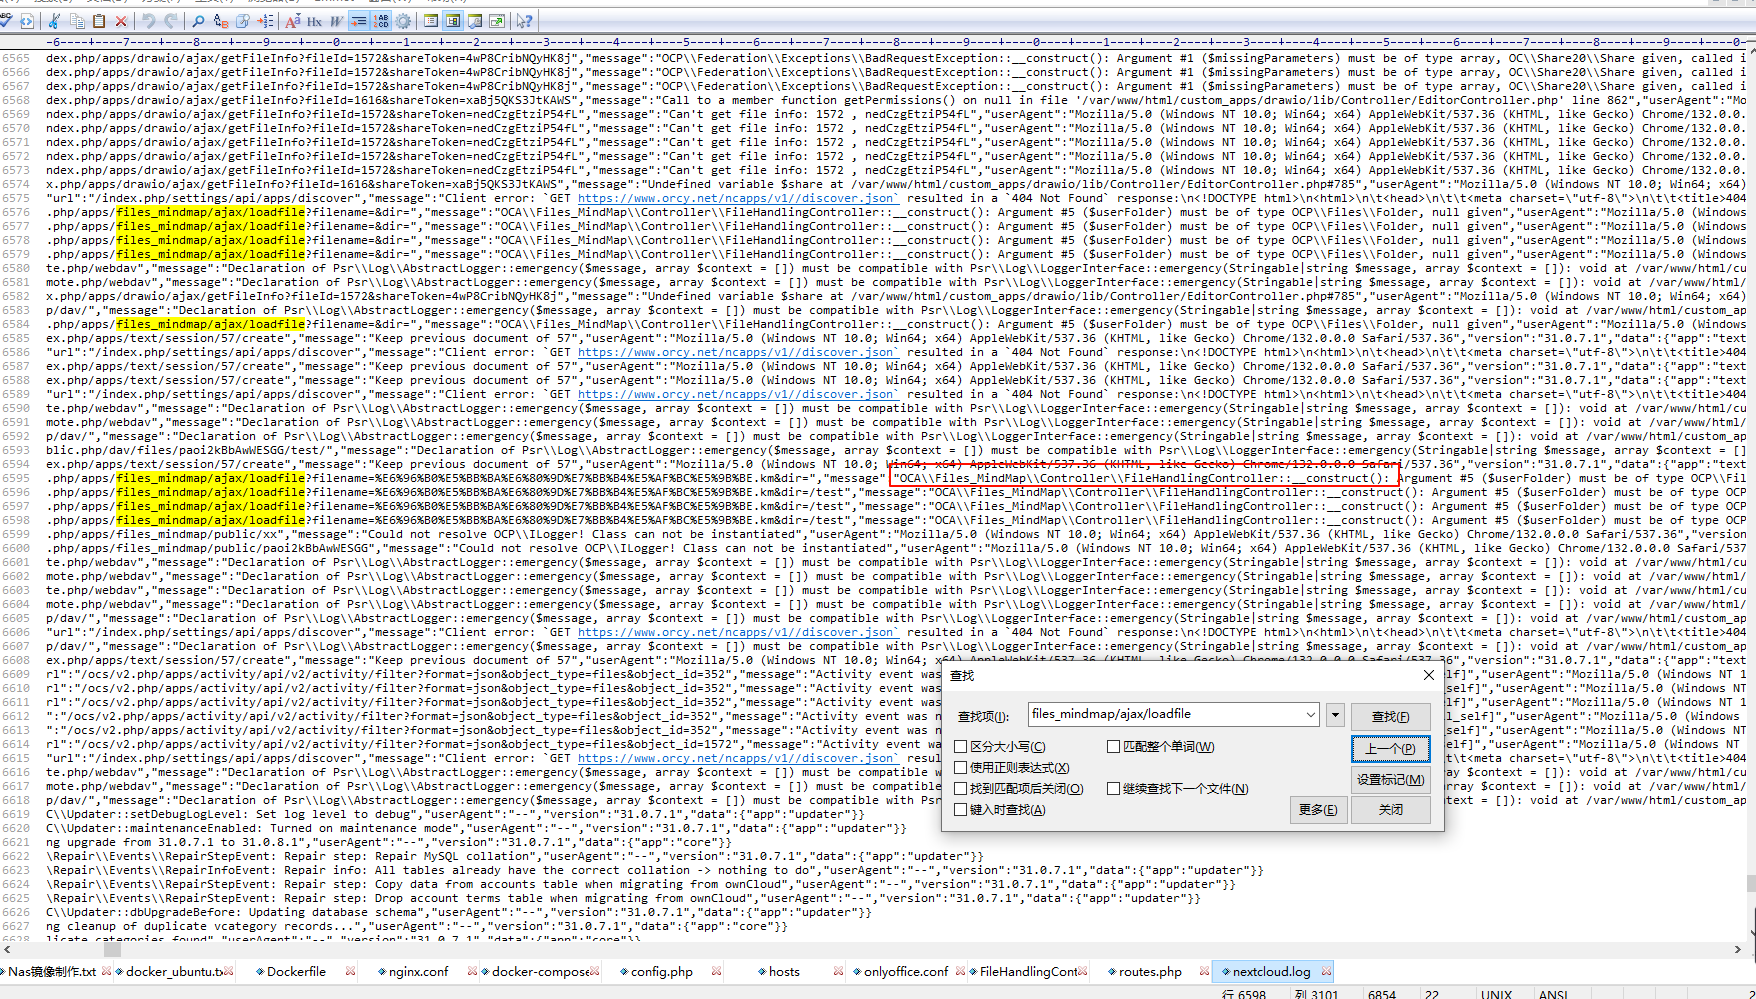Switch to the docker_ubuntu tab
Image resolution: width=1756 pixels, height=999 pixels.
pyautogui.click(x=172, y=971)
